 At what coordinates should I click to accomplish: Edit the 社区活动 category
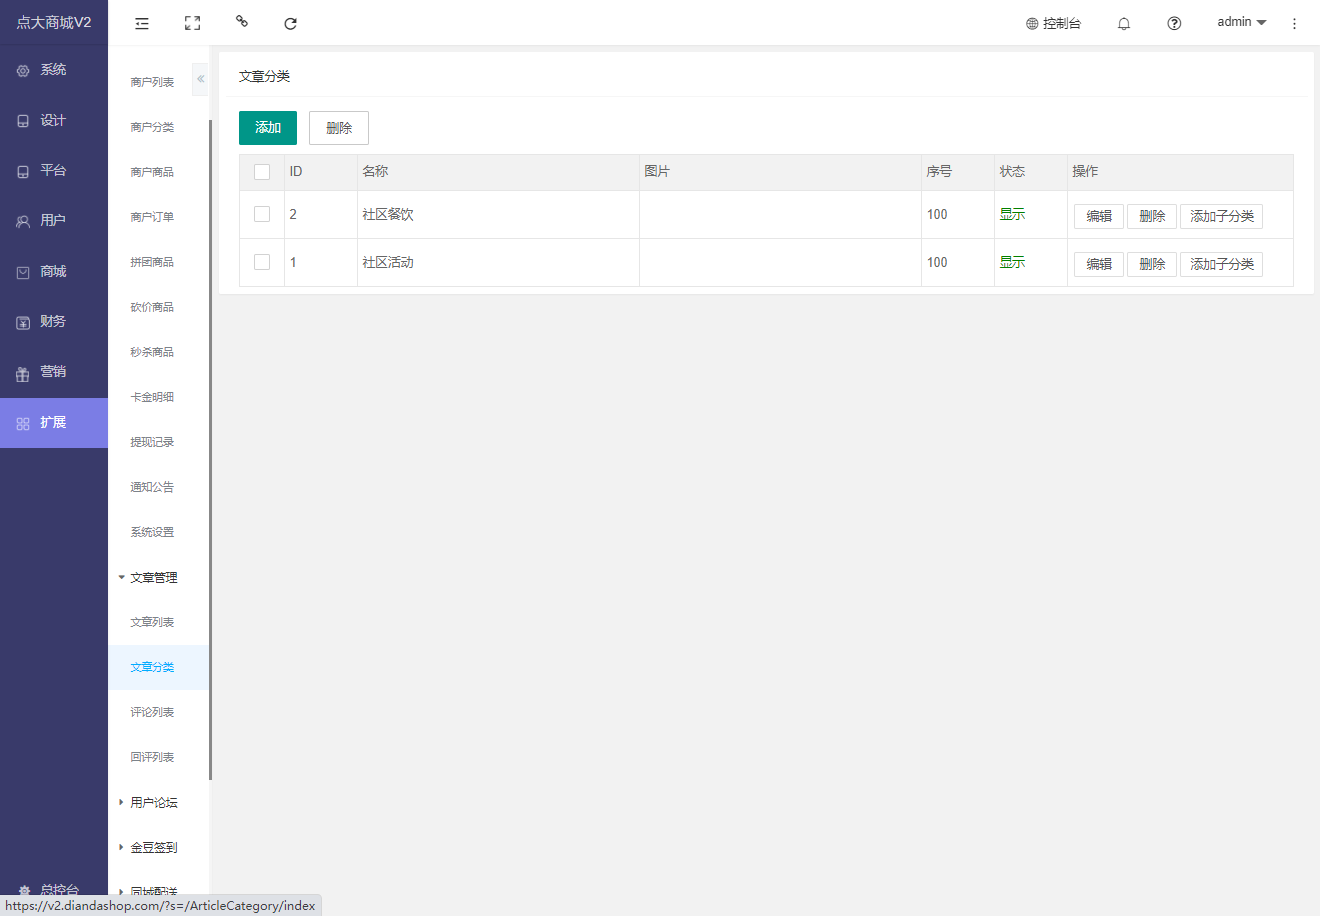tap(1099, 264)
